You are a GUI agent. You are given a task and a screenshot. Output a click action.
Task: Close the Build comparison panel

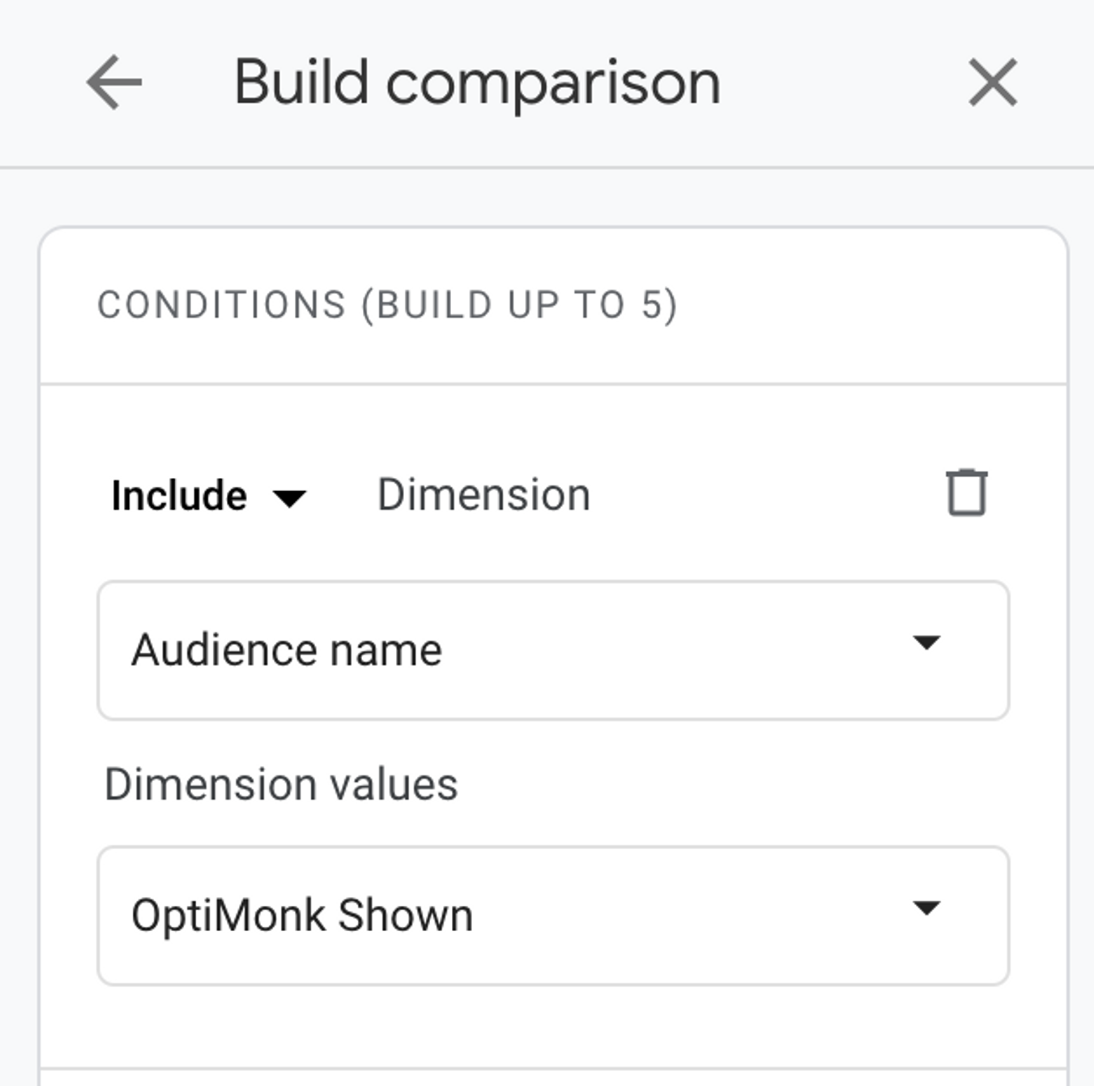(x=993, y=82)
